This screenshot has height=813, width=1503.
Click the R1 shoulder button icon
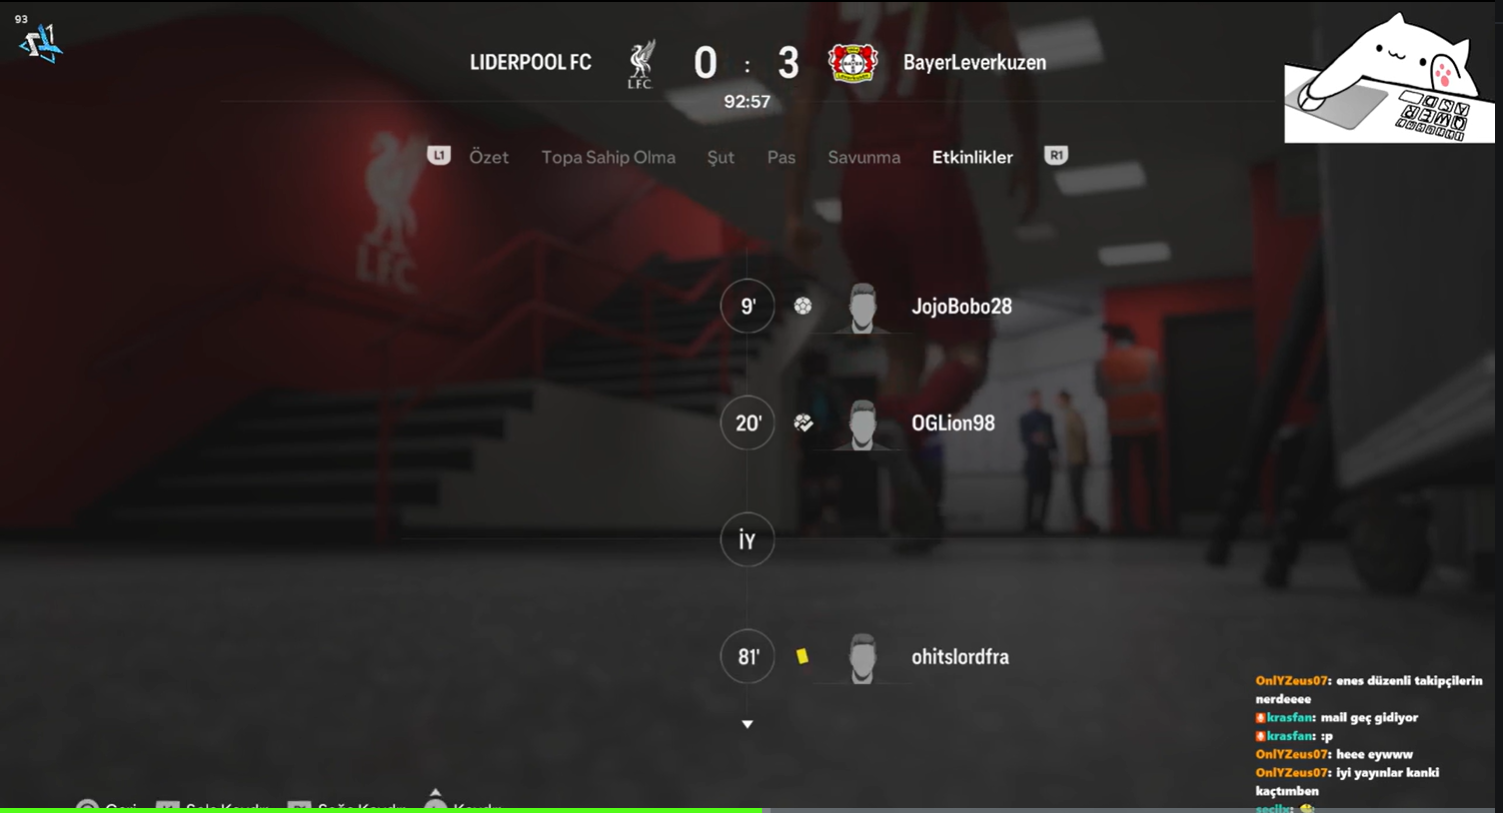tap(1056, 156)
